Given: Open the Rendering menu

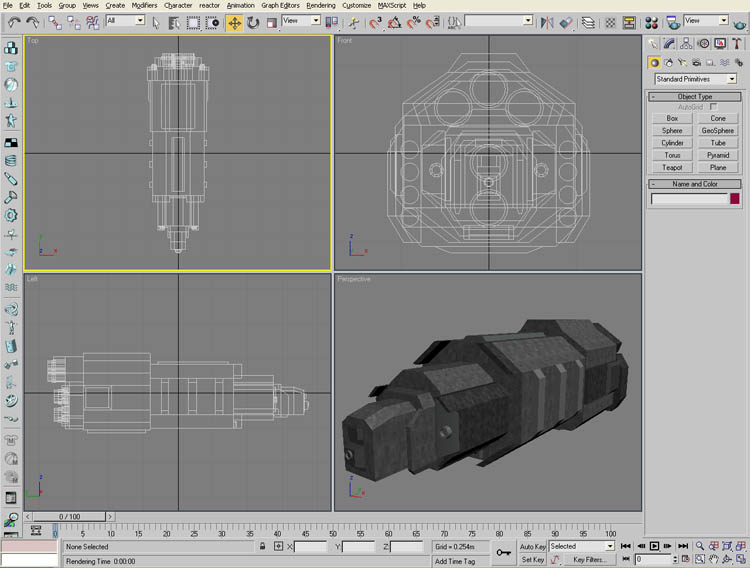Looking at the screenshot, I should pyautogui.click(x=320, y=5).
